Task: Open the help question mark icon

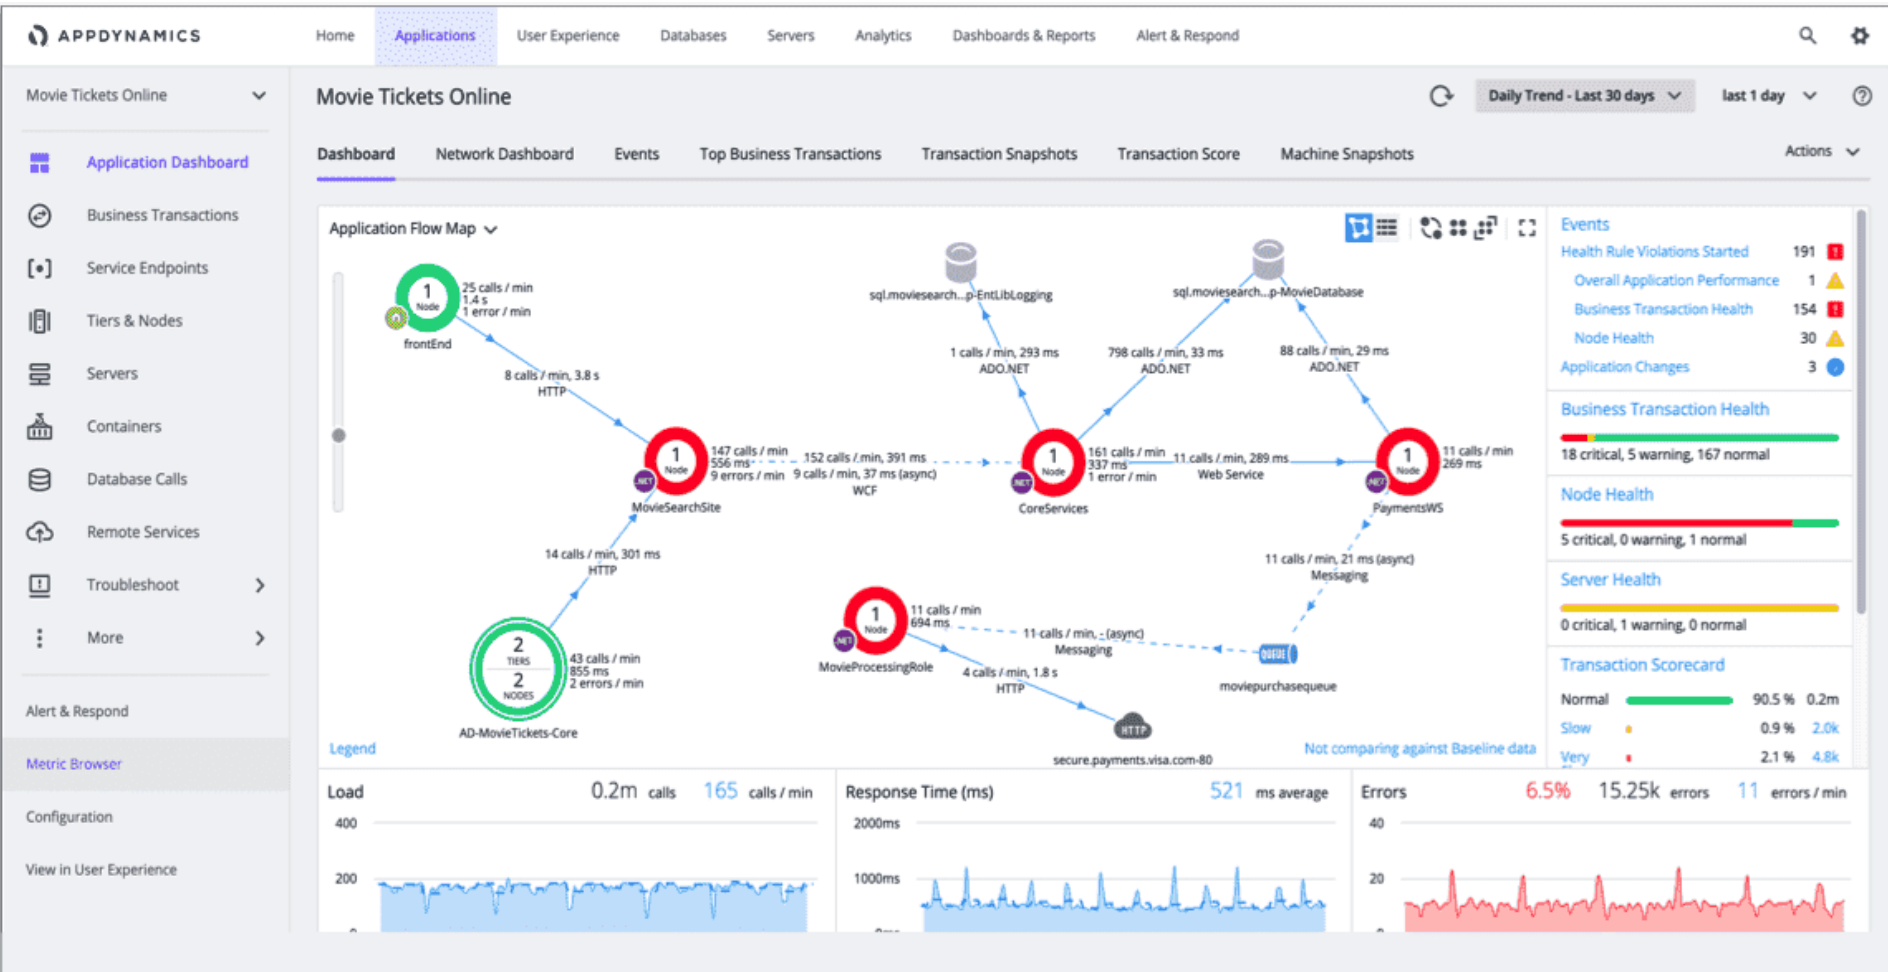Action: pyautogui.click(x=1861, y=96)
